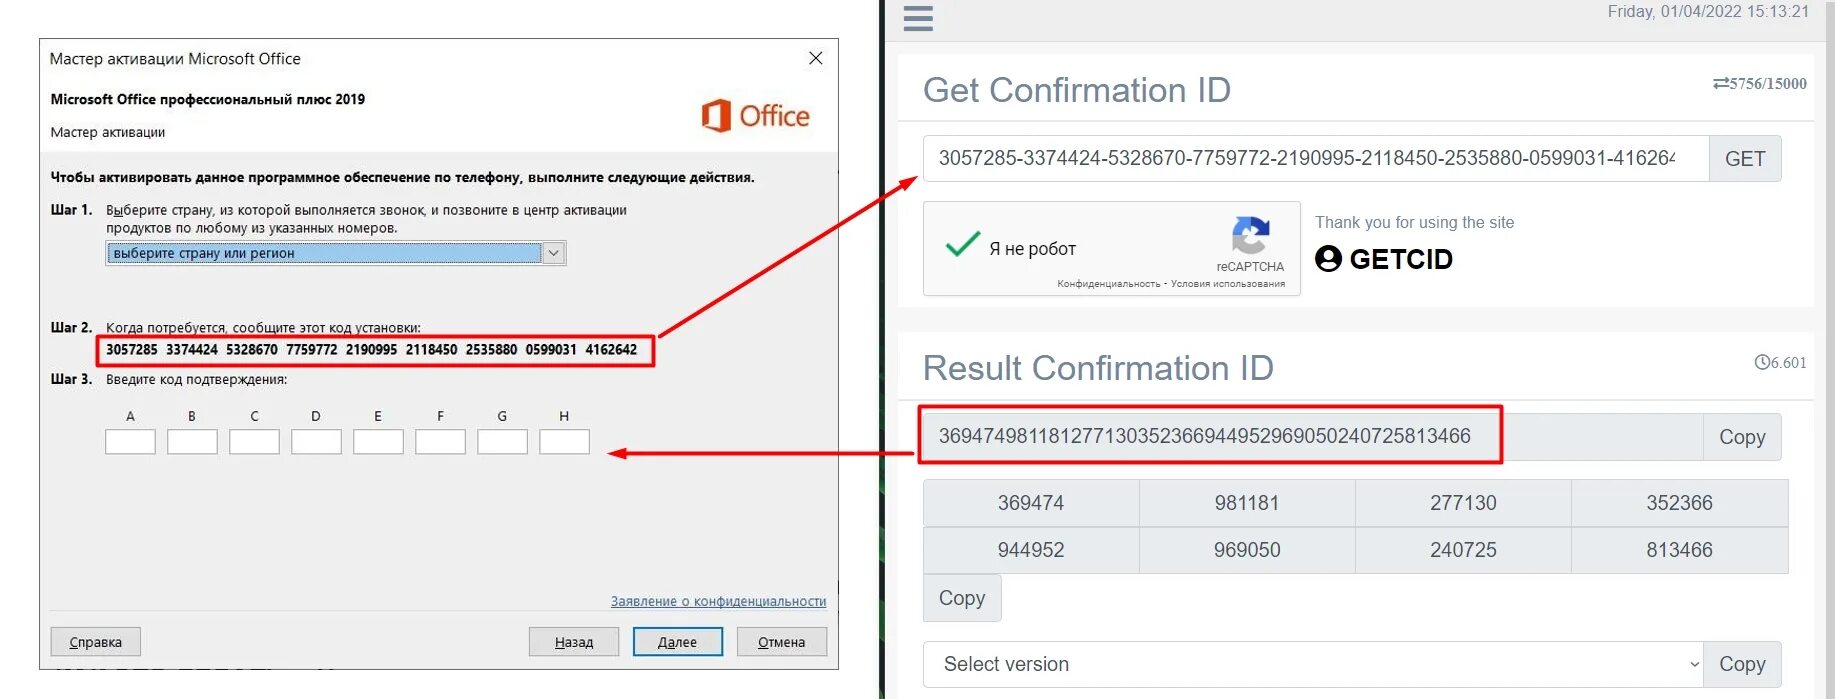The width and height of the screenshot is (1835, 699).
Task: Click the 369474 ID block
Action: click(x=1031, y=503)
